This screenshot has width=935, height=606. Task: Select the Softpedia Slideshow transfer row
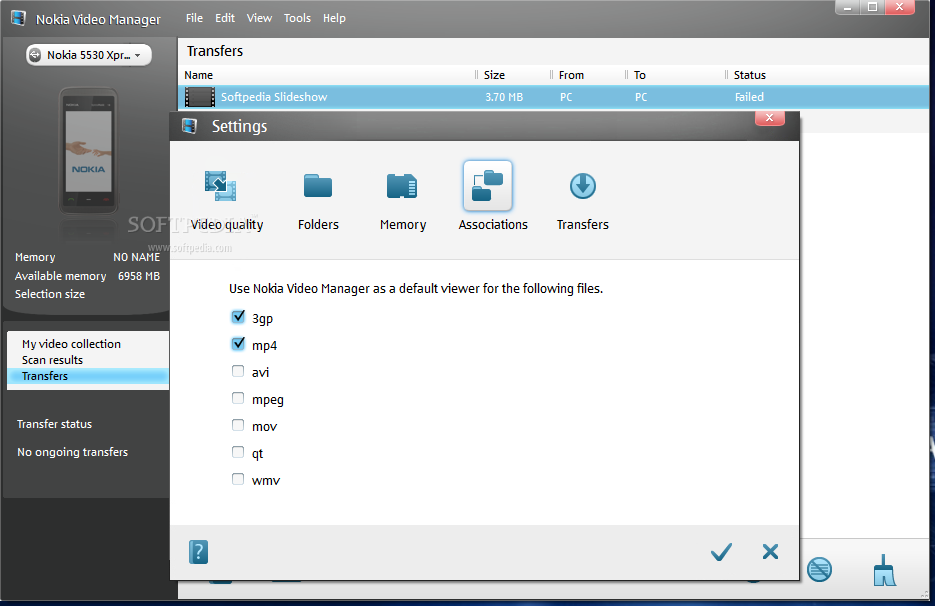553,97
